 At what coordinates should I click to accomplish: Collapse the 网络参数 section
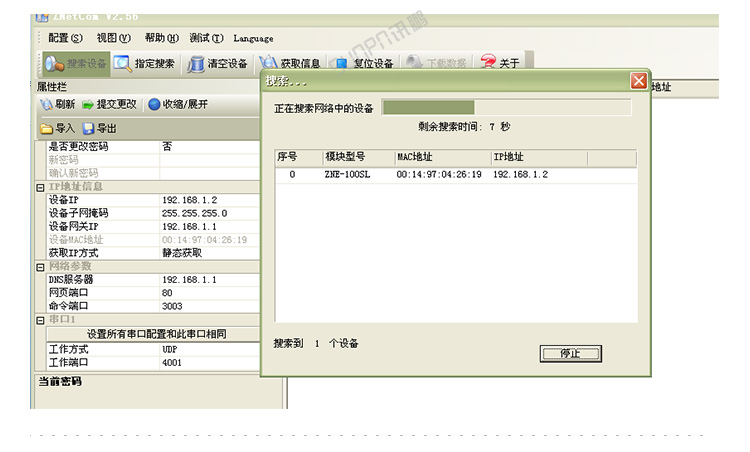point(41,267)
